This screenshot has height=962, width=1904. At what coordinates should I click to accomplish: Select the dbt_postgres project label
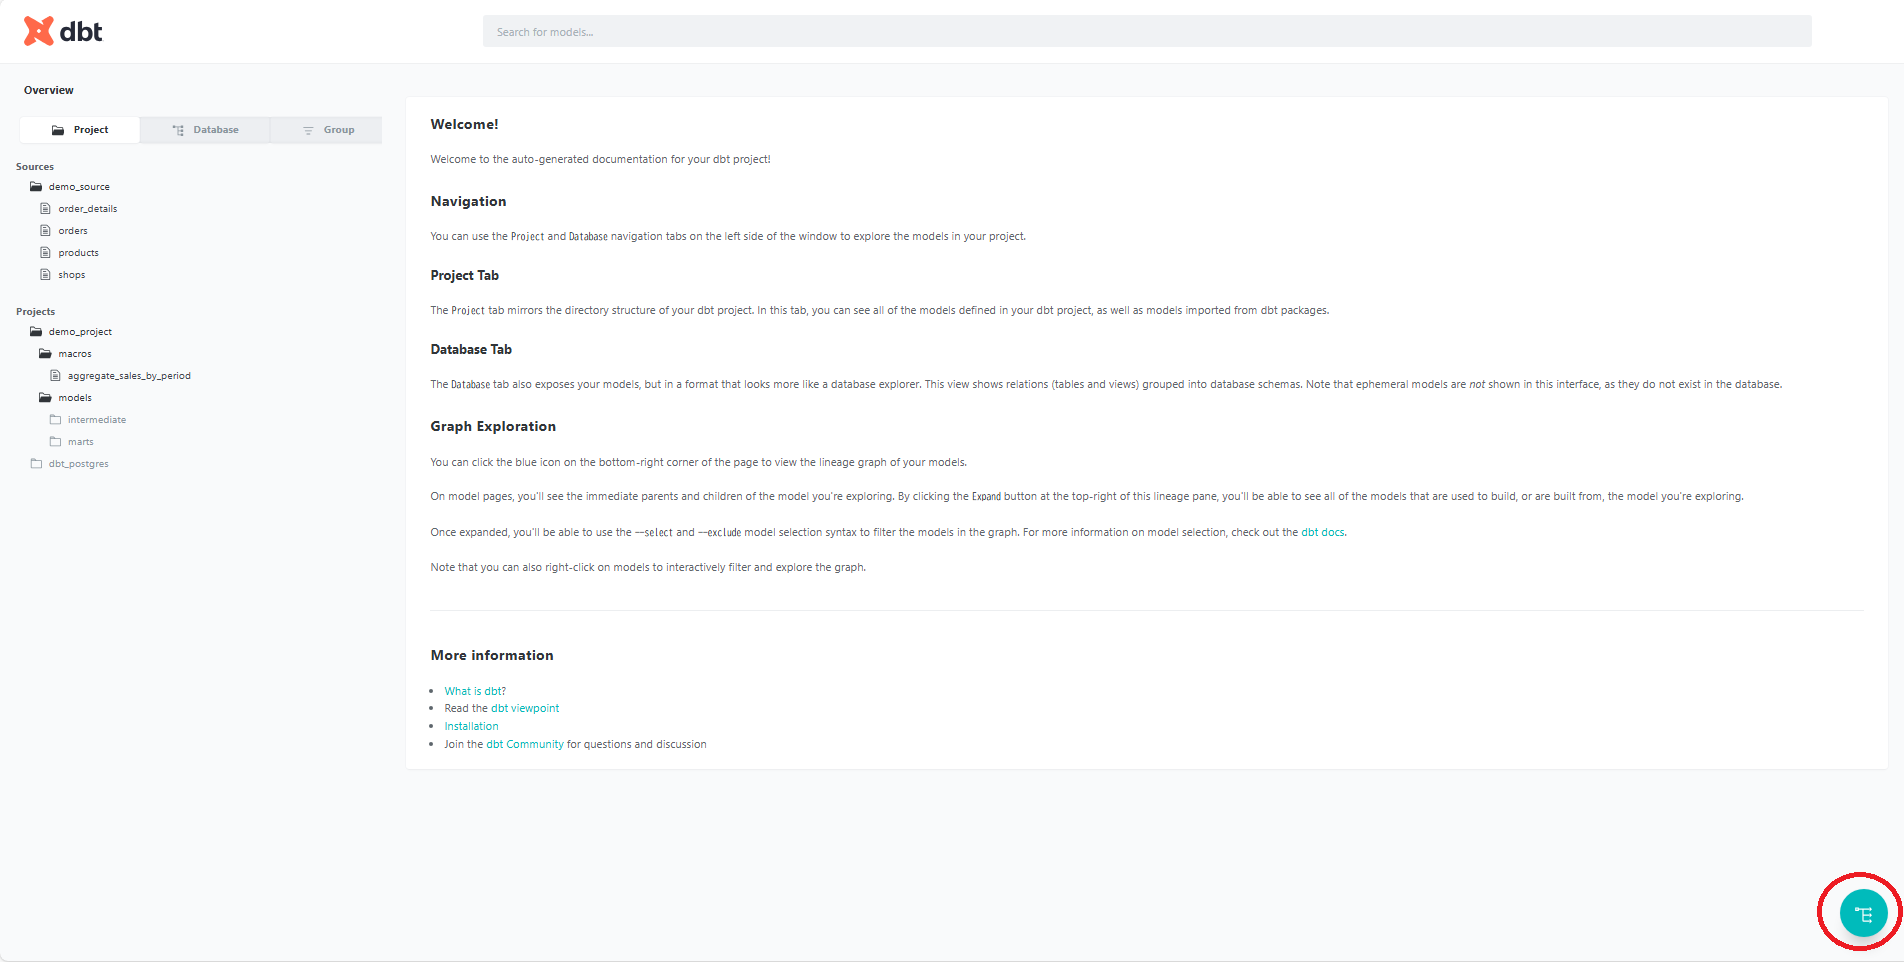pos(79,464)
